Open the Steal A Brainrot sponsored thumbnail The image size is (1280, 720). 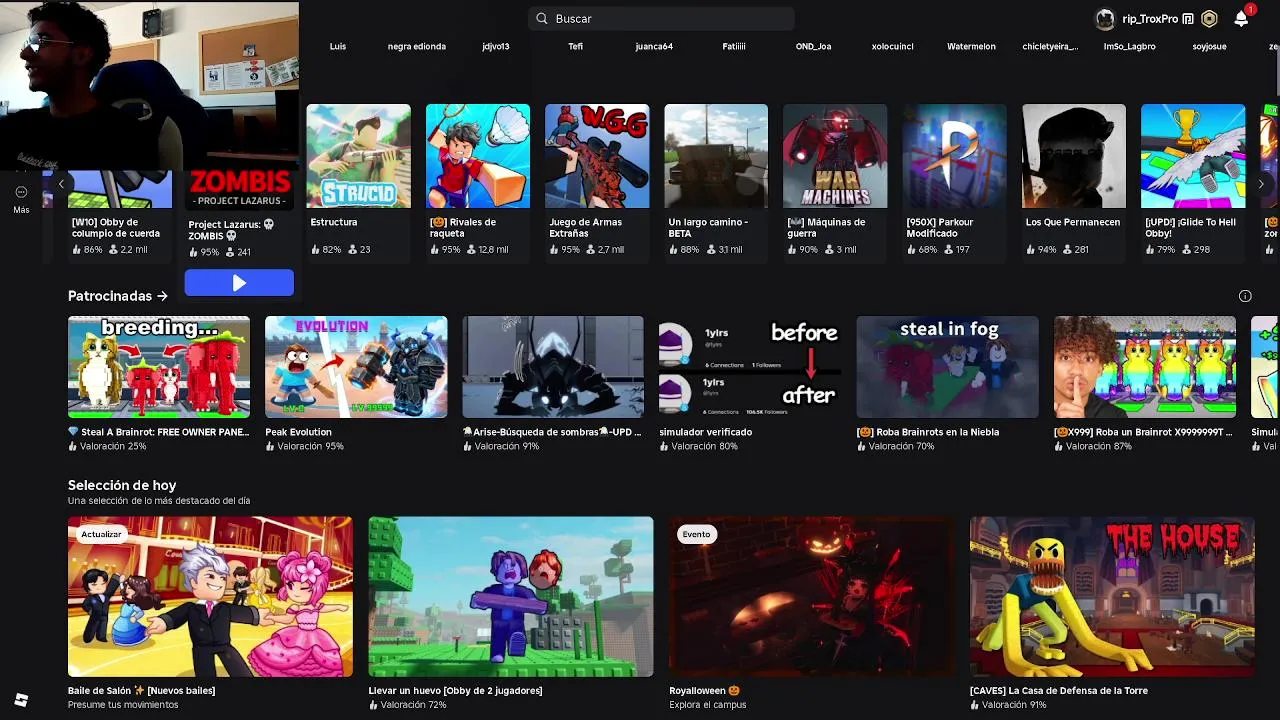click(159, 367)
